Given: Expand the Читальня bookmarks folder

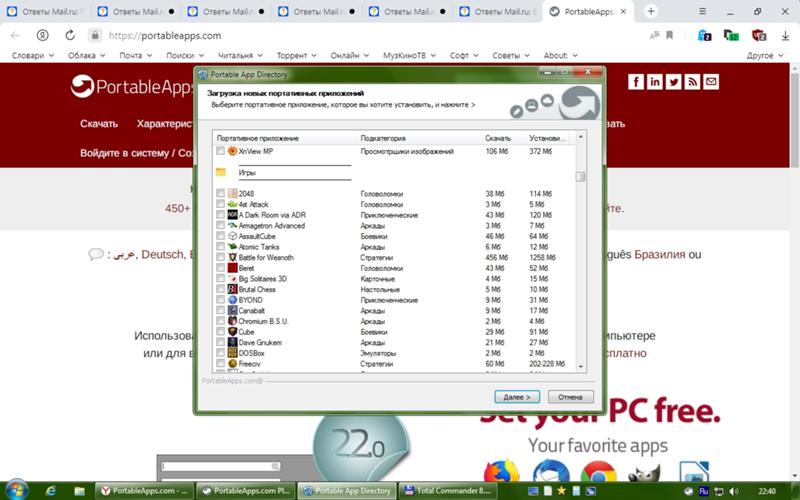Looking at the screenshot, I should 240,55.
